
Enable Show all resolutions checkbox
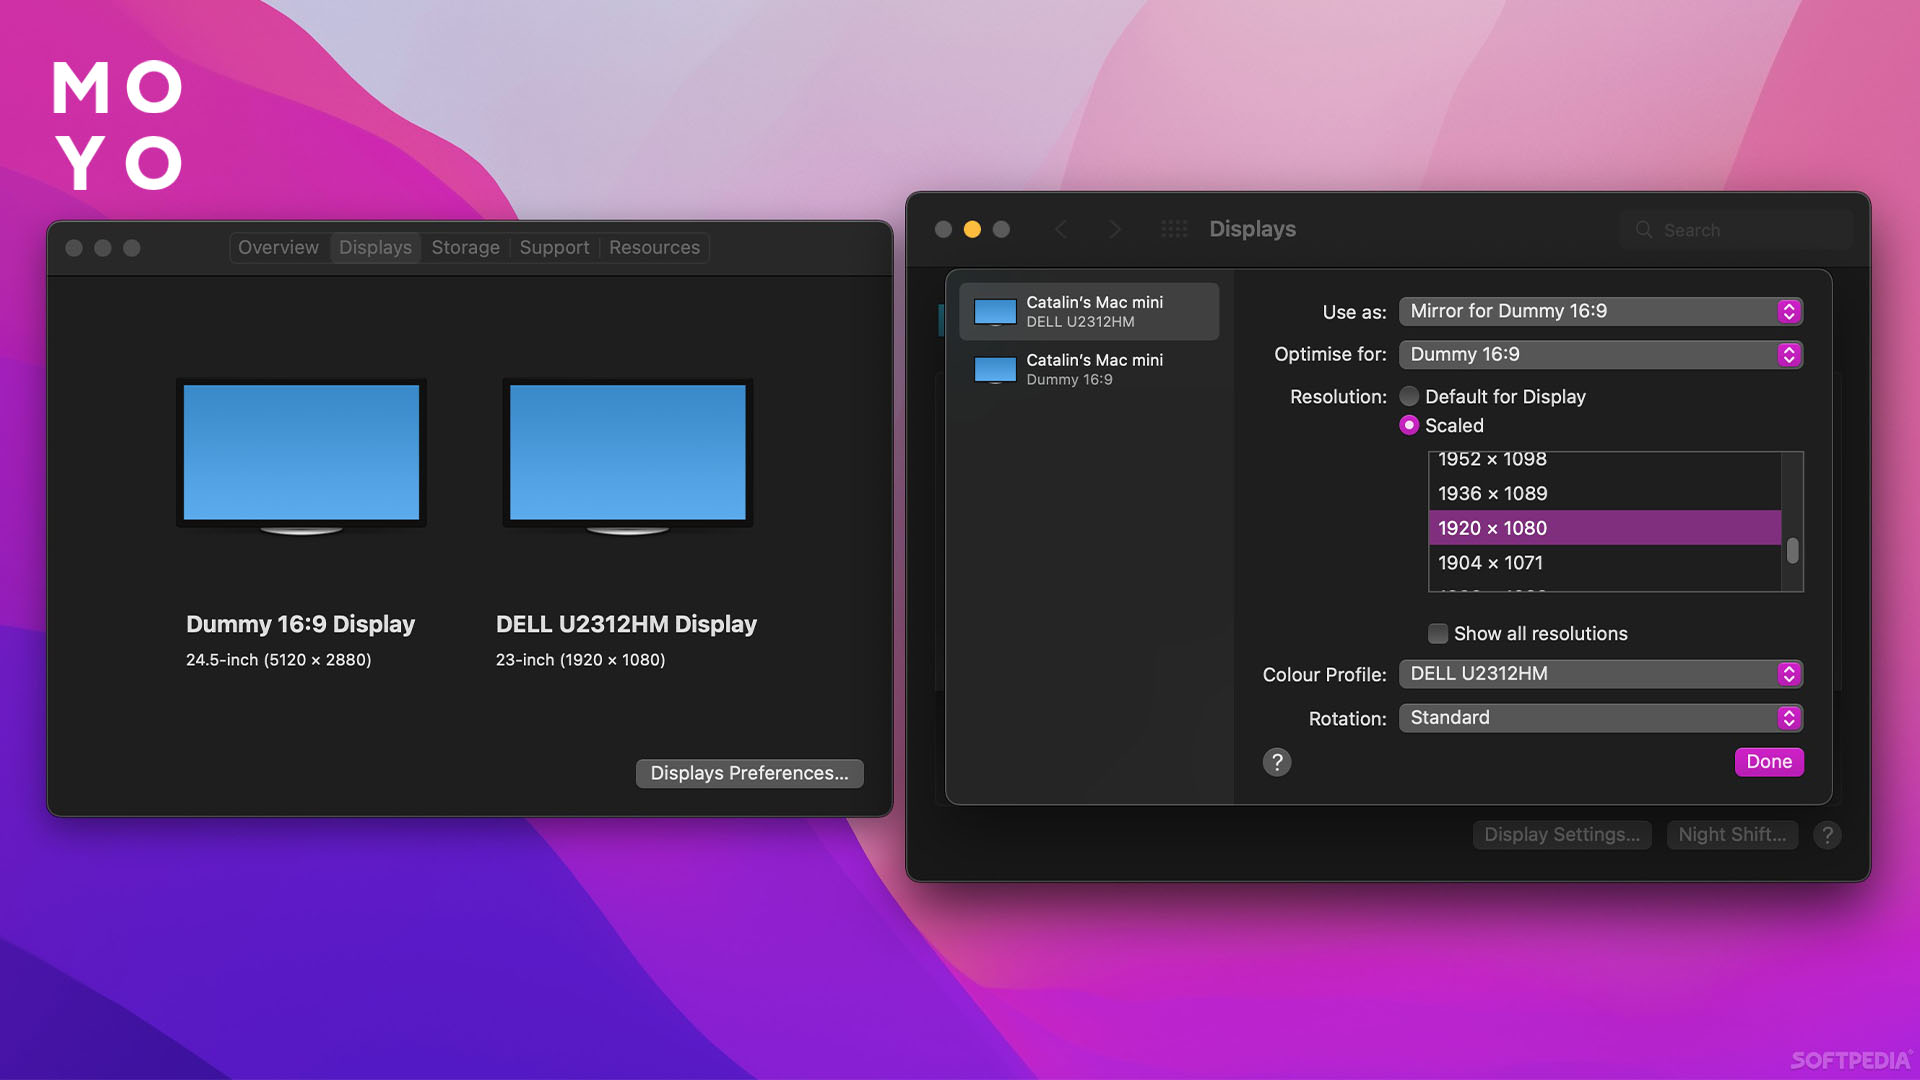pos(1435,632)
